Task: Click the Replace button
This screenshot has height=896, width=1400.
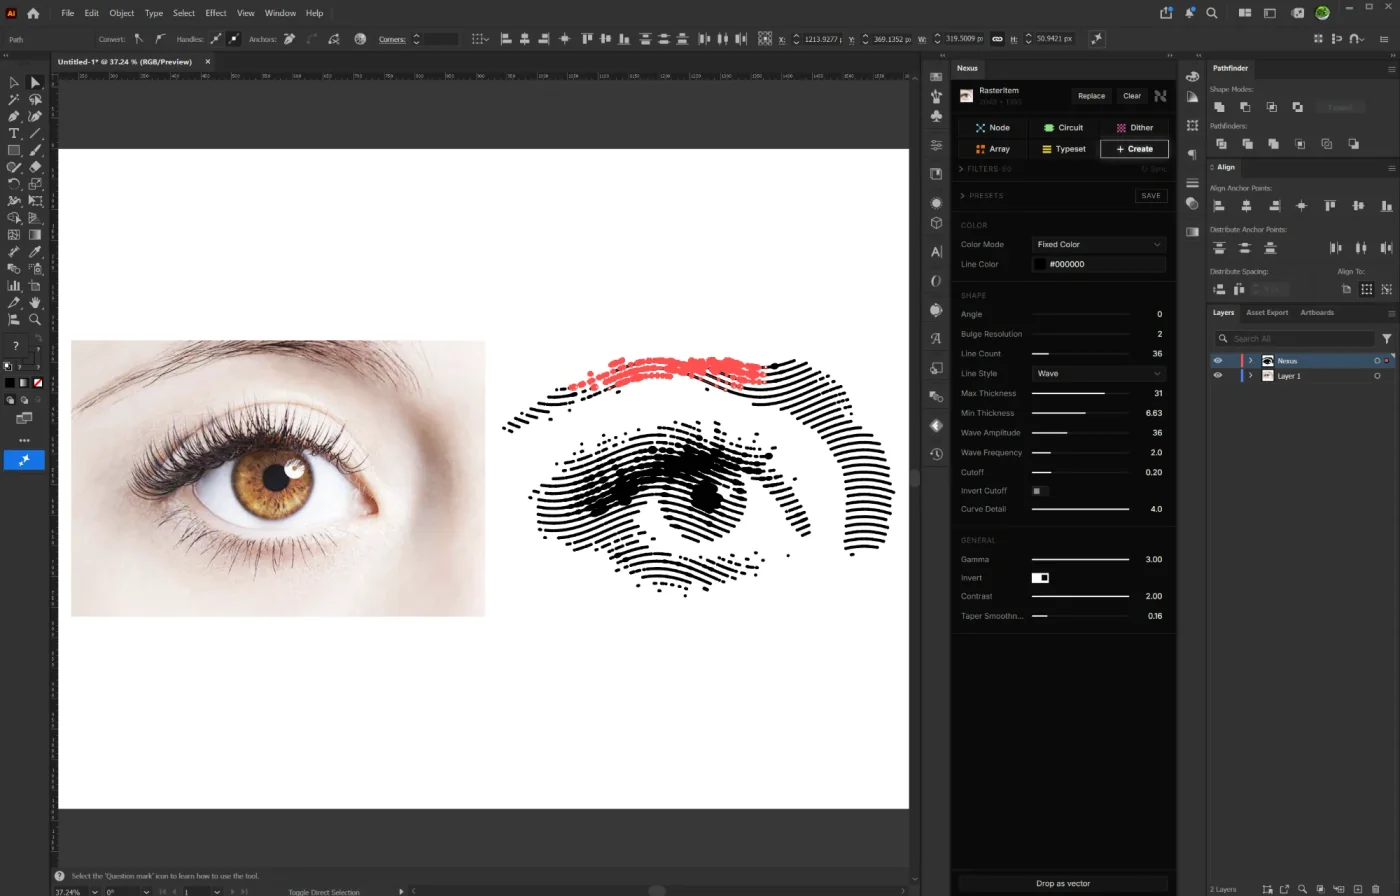Action: tap(1091, 96)
